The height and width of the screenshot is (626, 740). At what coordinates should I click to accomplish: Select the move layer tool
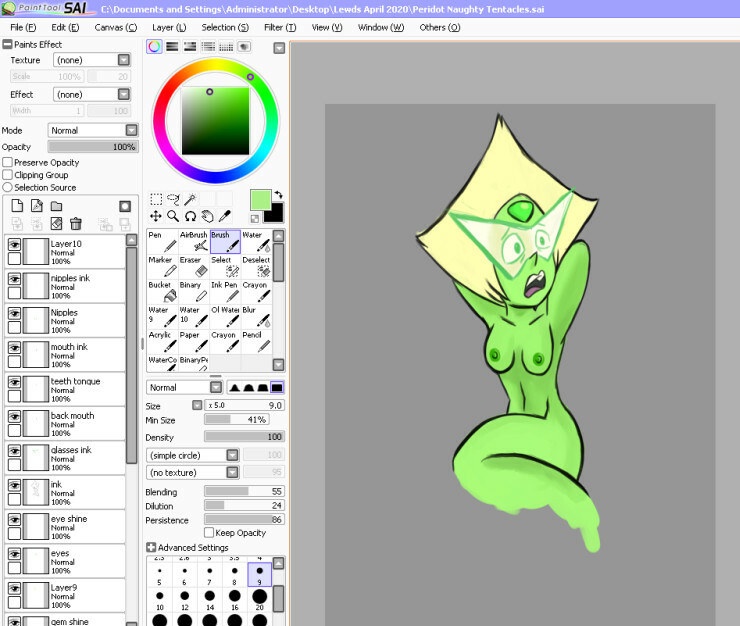point(156,216)
